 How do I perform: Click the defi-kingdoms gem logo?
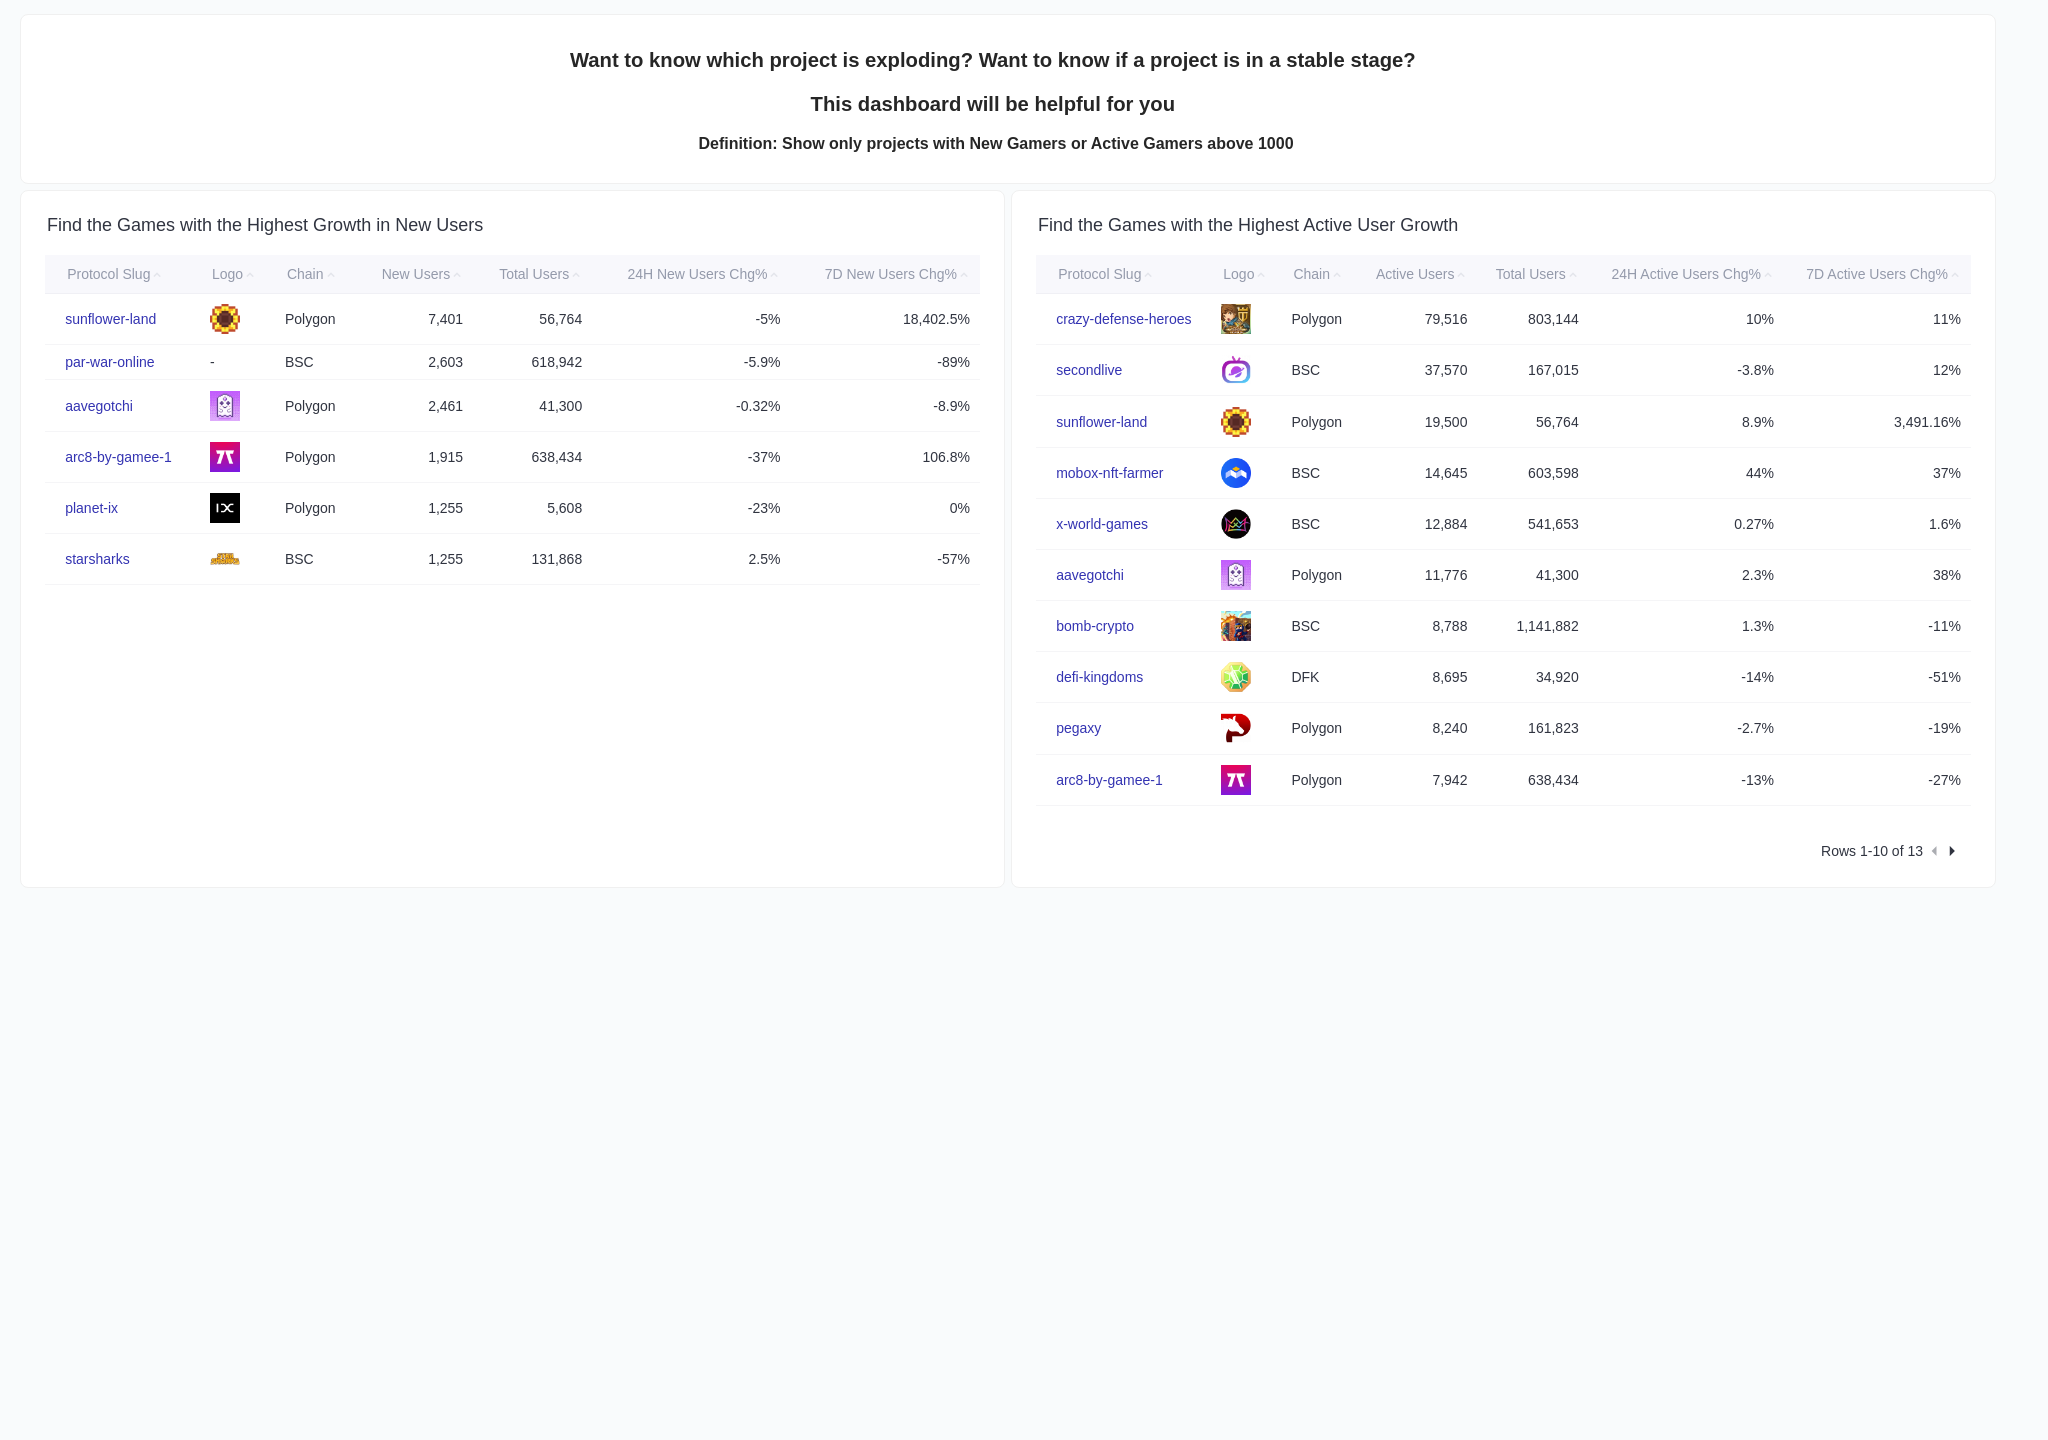pos(1235,677)
